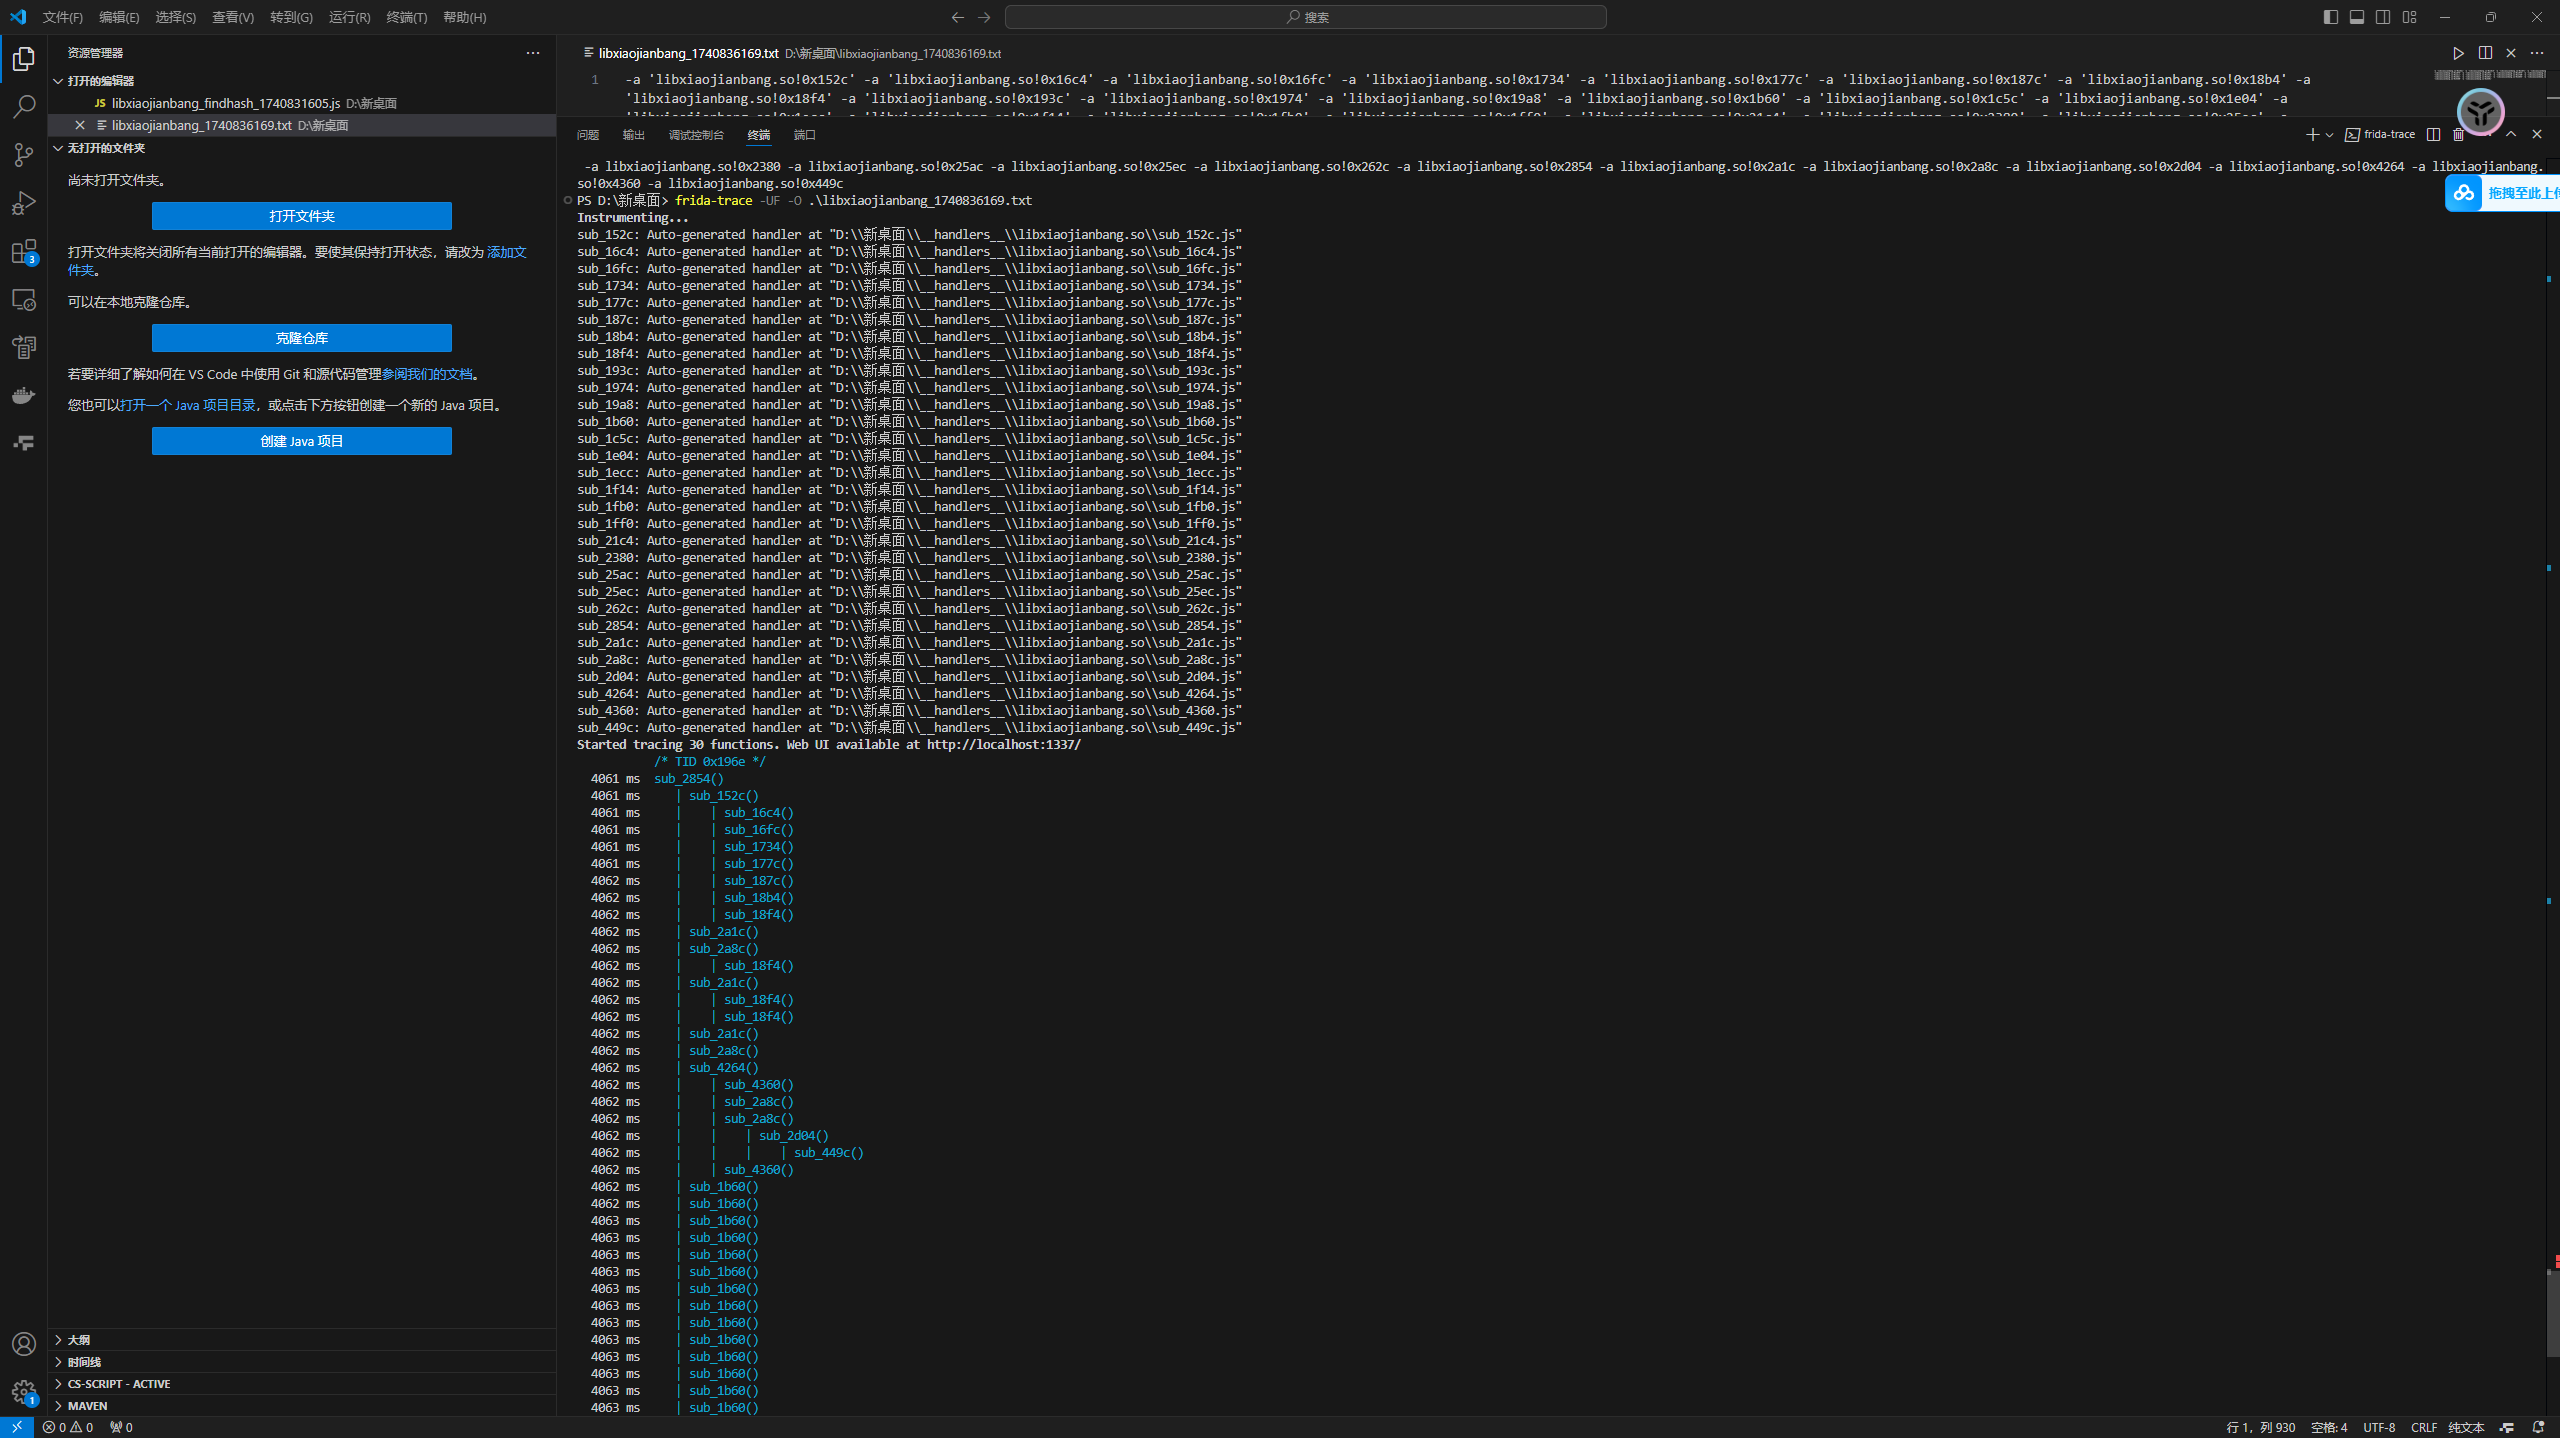The image size is (2560, 1438).
Task: Toggle bottom panel visibility
Action: tap(2357, 17)
